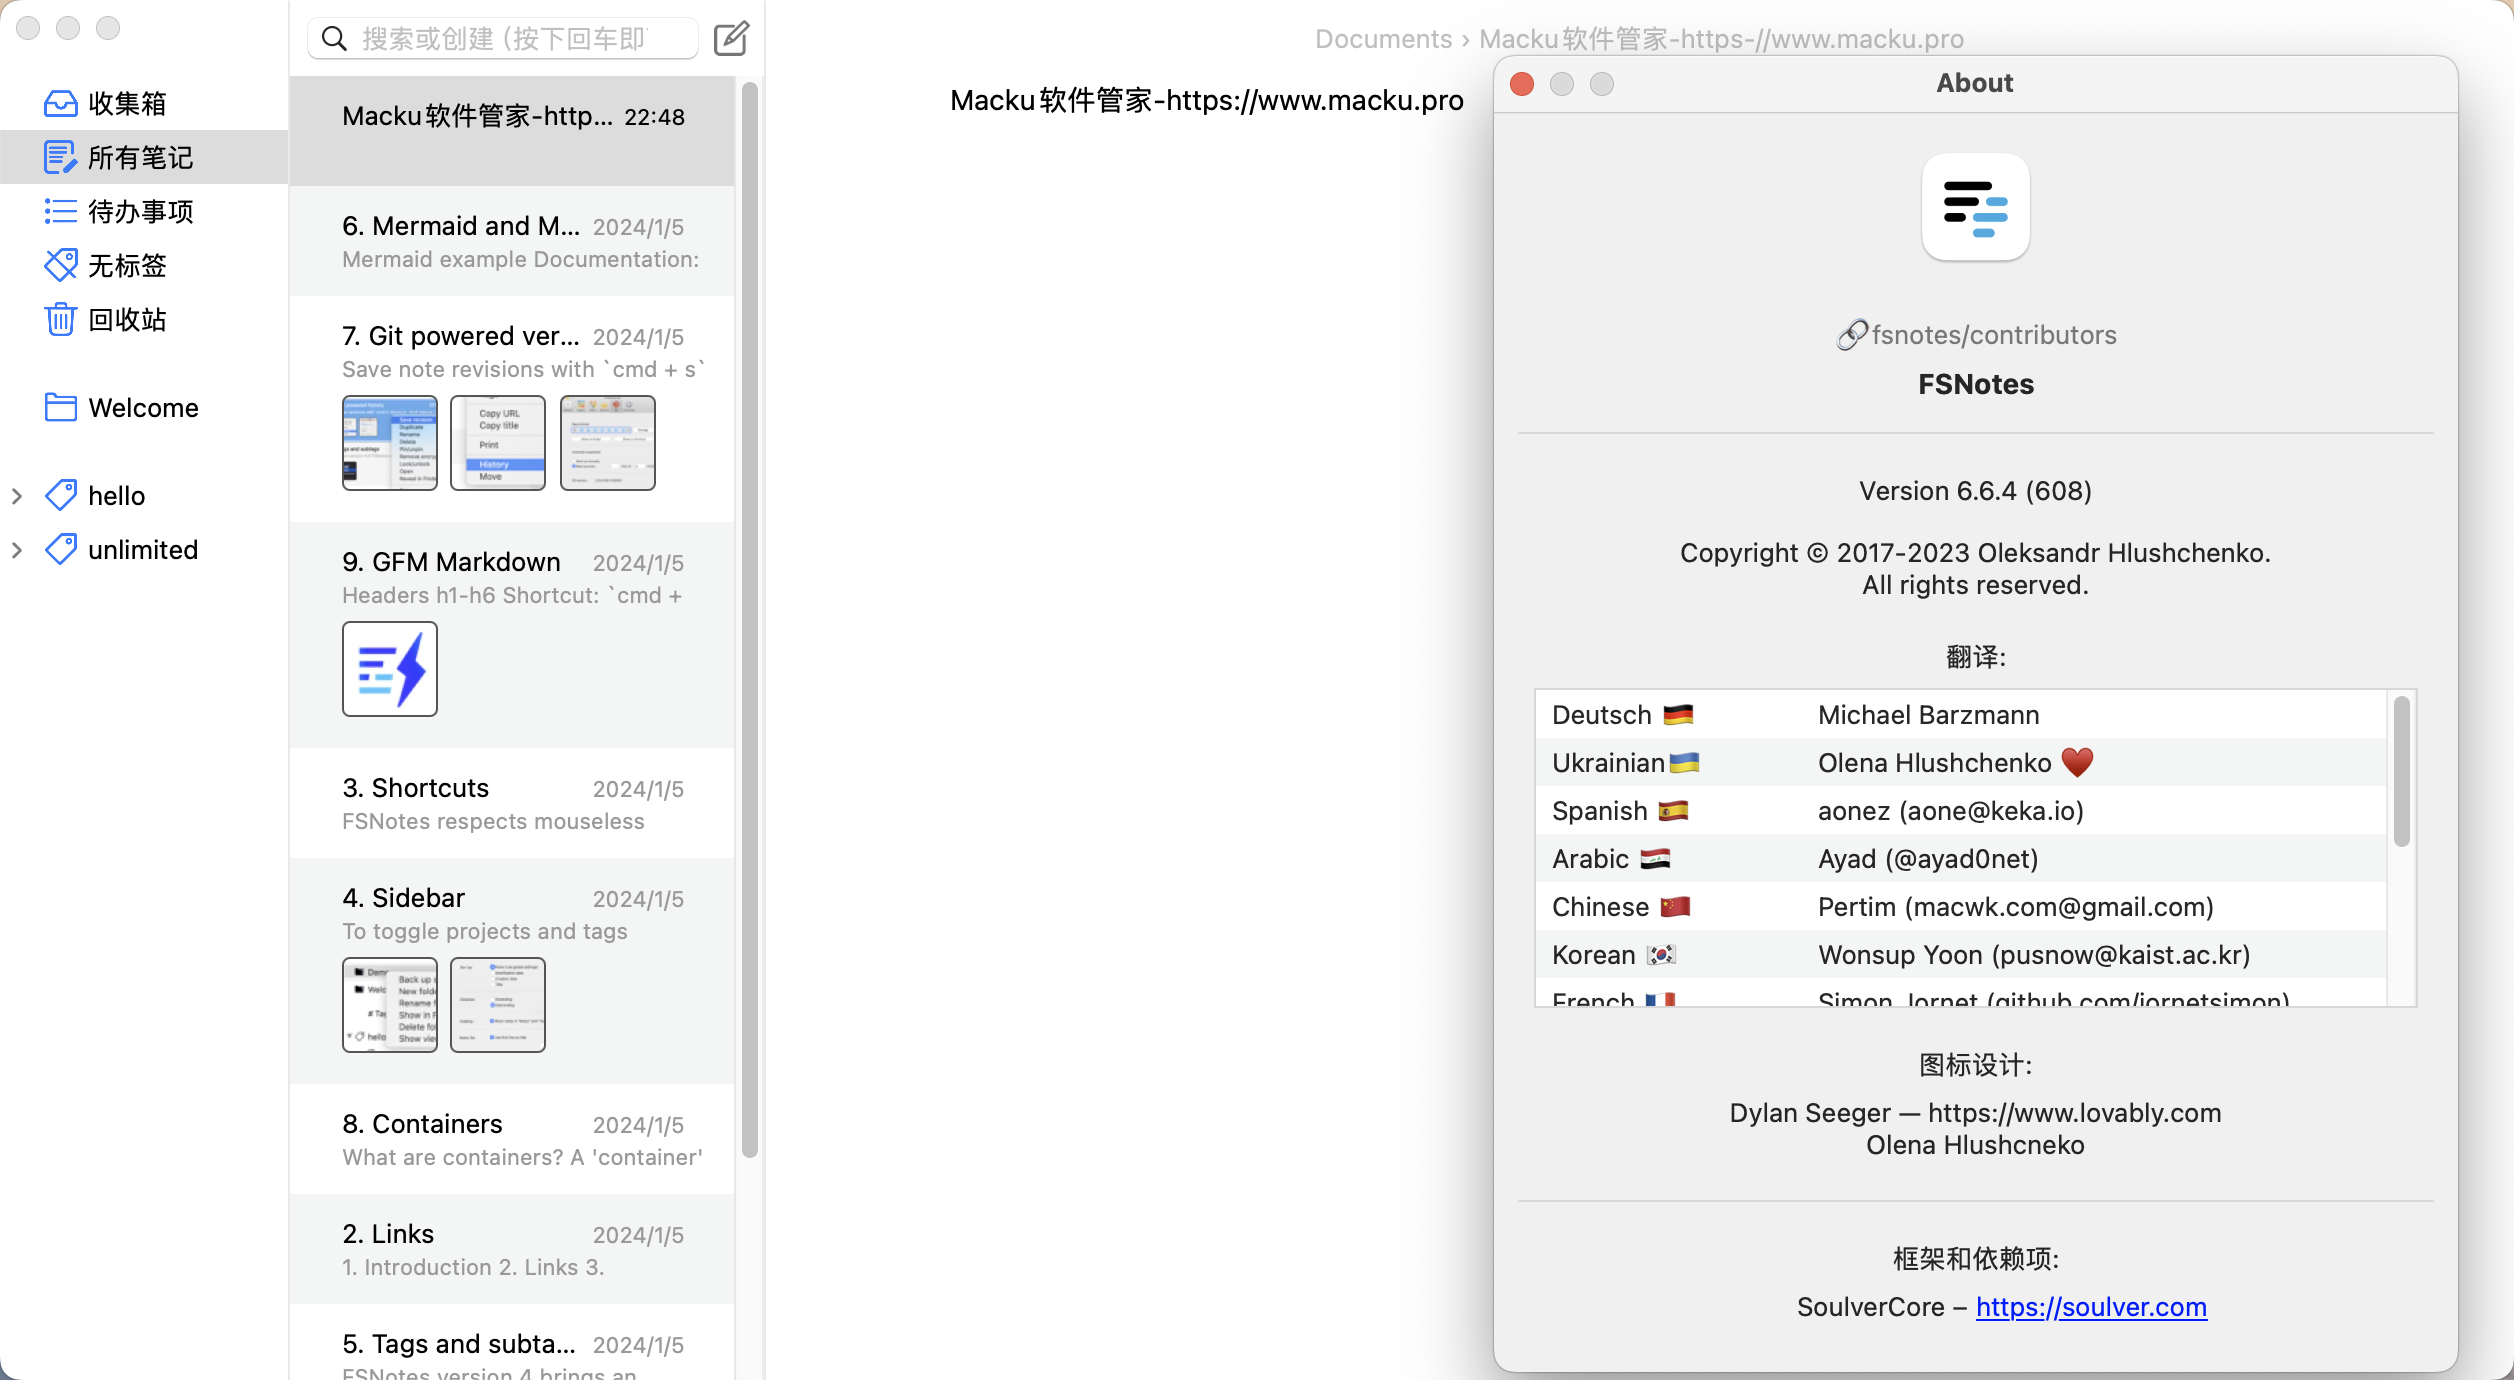Select the Chinese translator row
The image size is (2514, 1380).
1960,907
